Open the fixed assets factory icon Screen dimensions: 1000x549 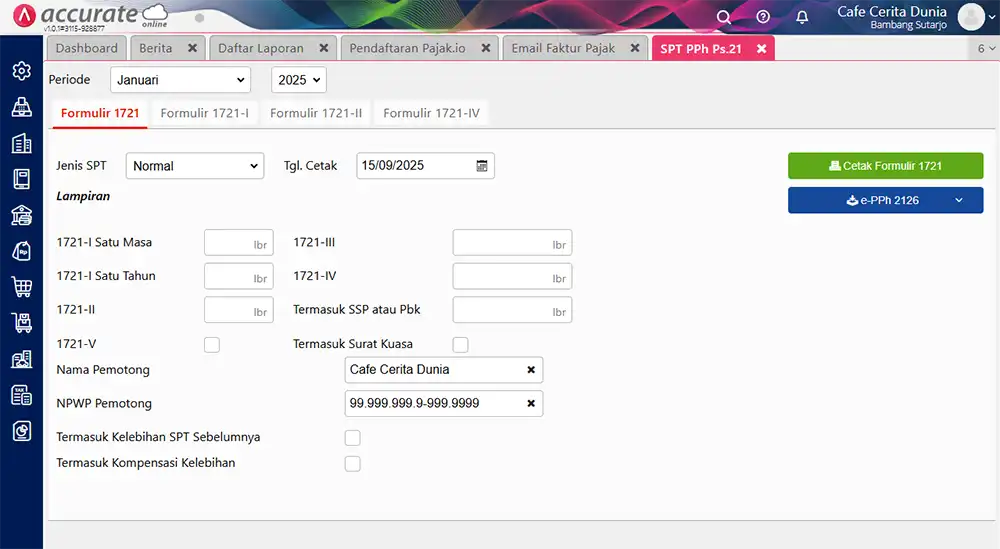22,359
